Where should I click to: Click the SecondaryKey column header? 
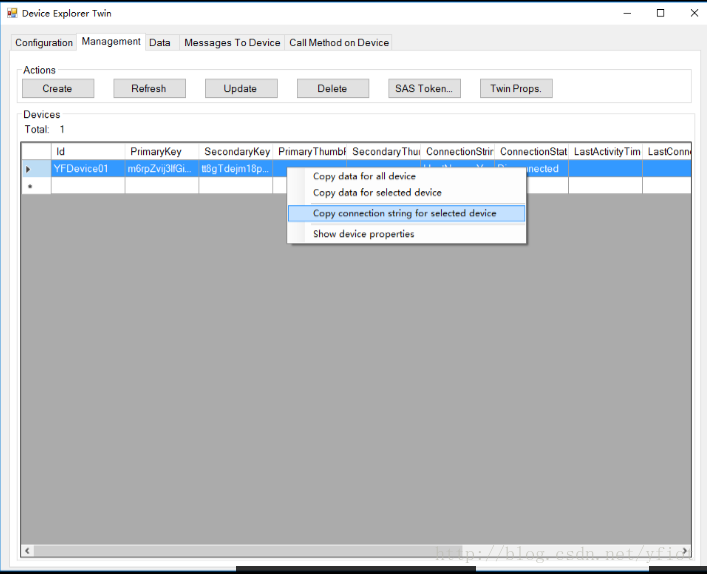(x=236, y=152)
